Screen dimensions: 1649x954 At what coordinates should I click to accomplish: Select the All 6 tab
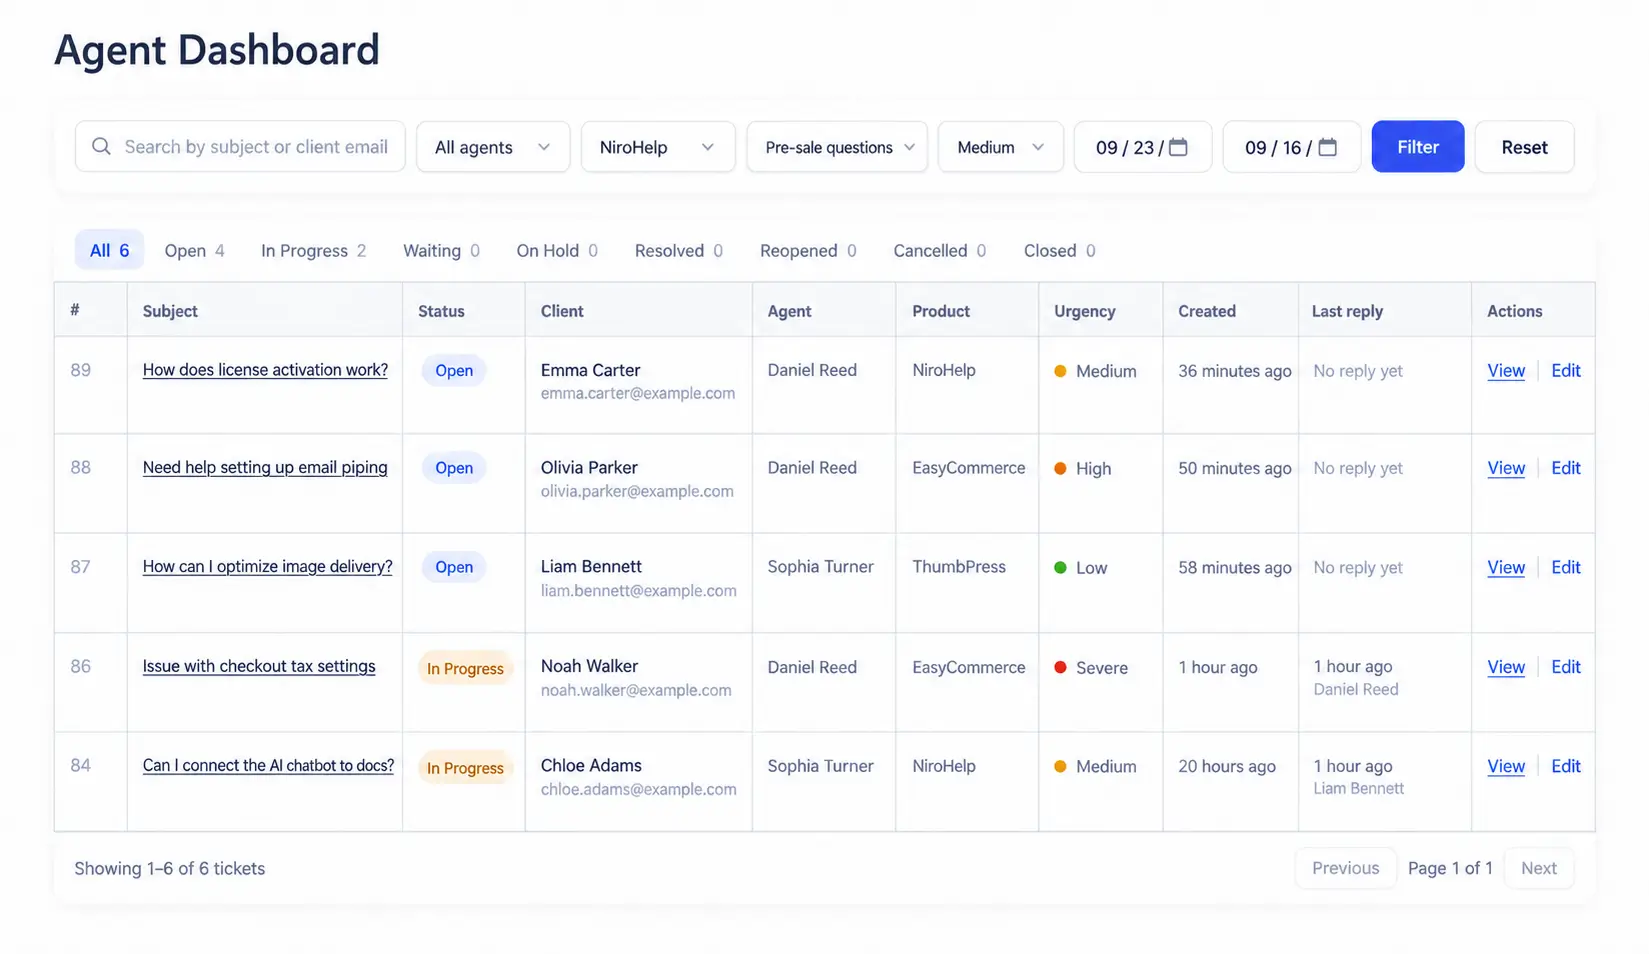click(110, 250)
